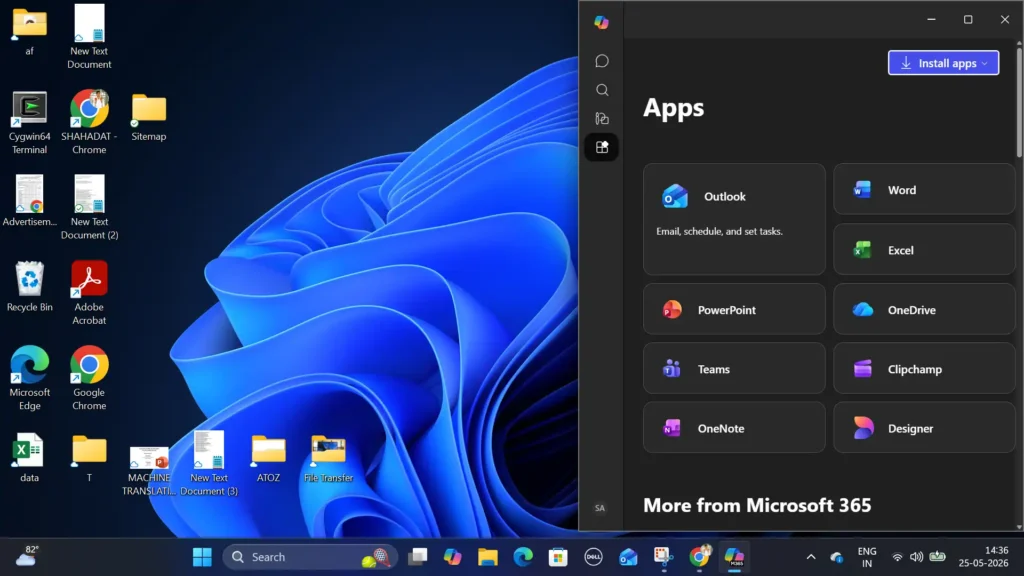Open the Search icon in Microsoft 365 sidebar
The height and width of the screenshot is (576, 1024).
(x=601, y=89)
